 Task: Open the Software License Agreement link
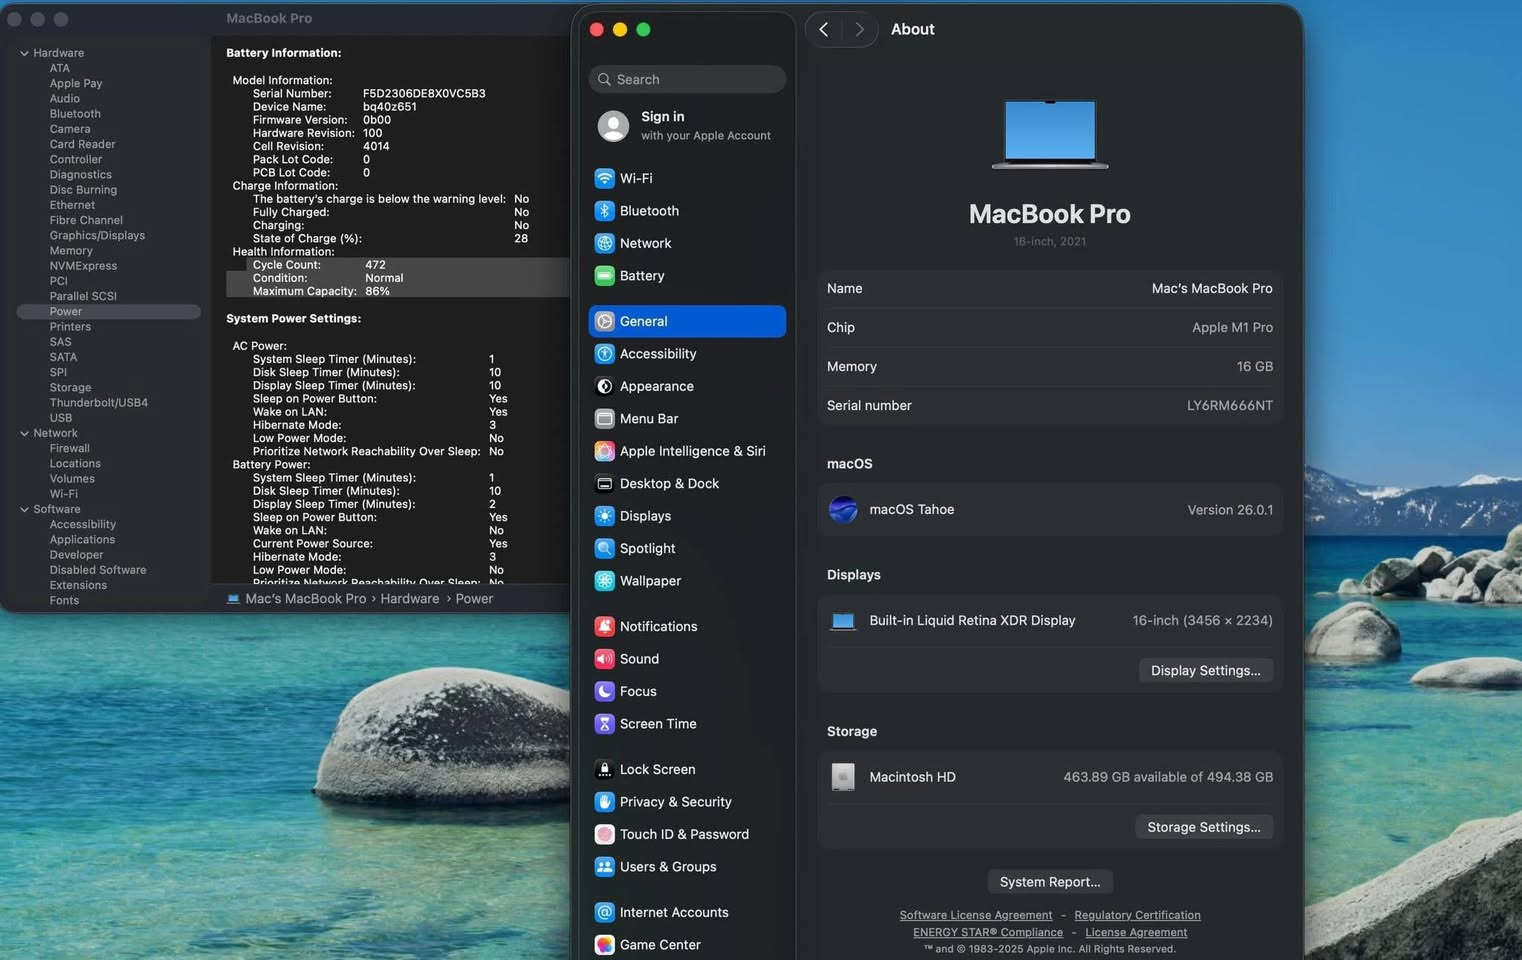coord(975,915)
